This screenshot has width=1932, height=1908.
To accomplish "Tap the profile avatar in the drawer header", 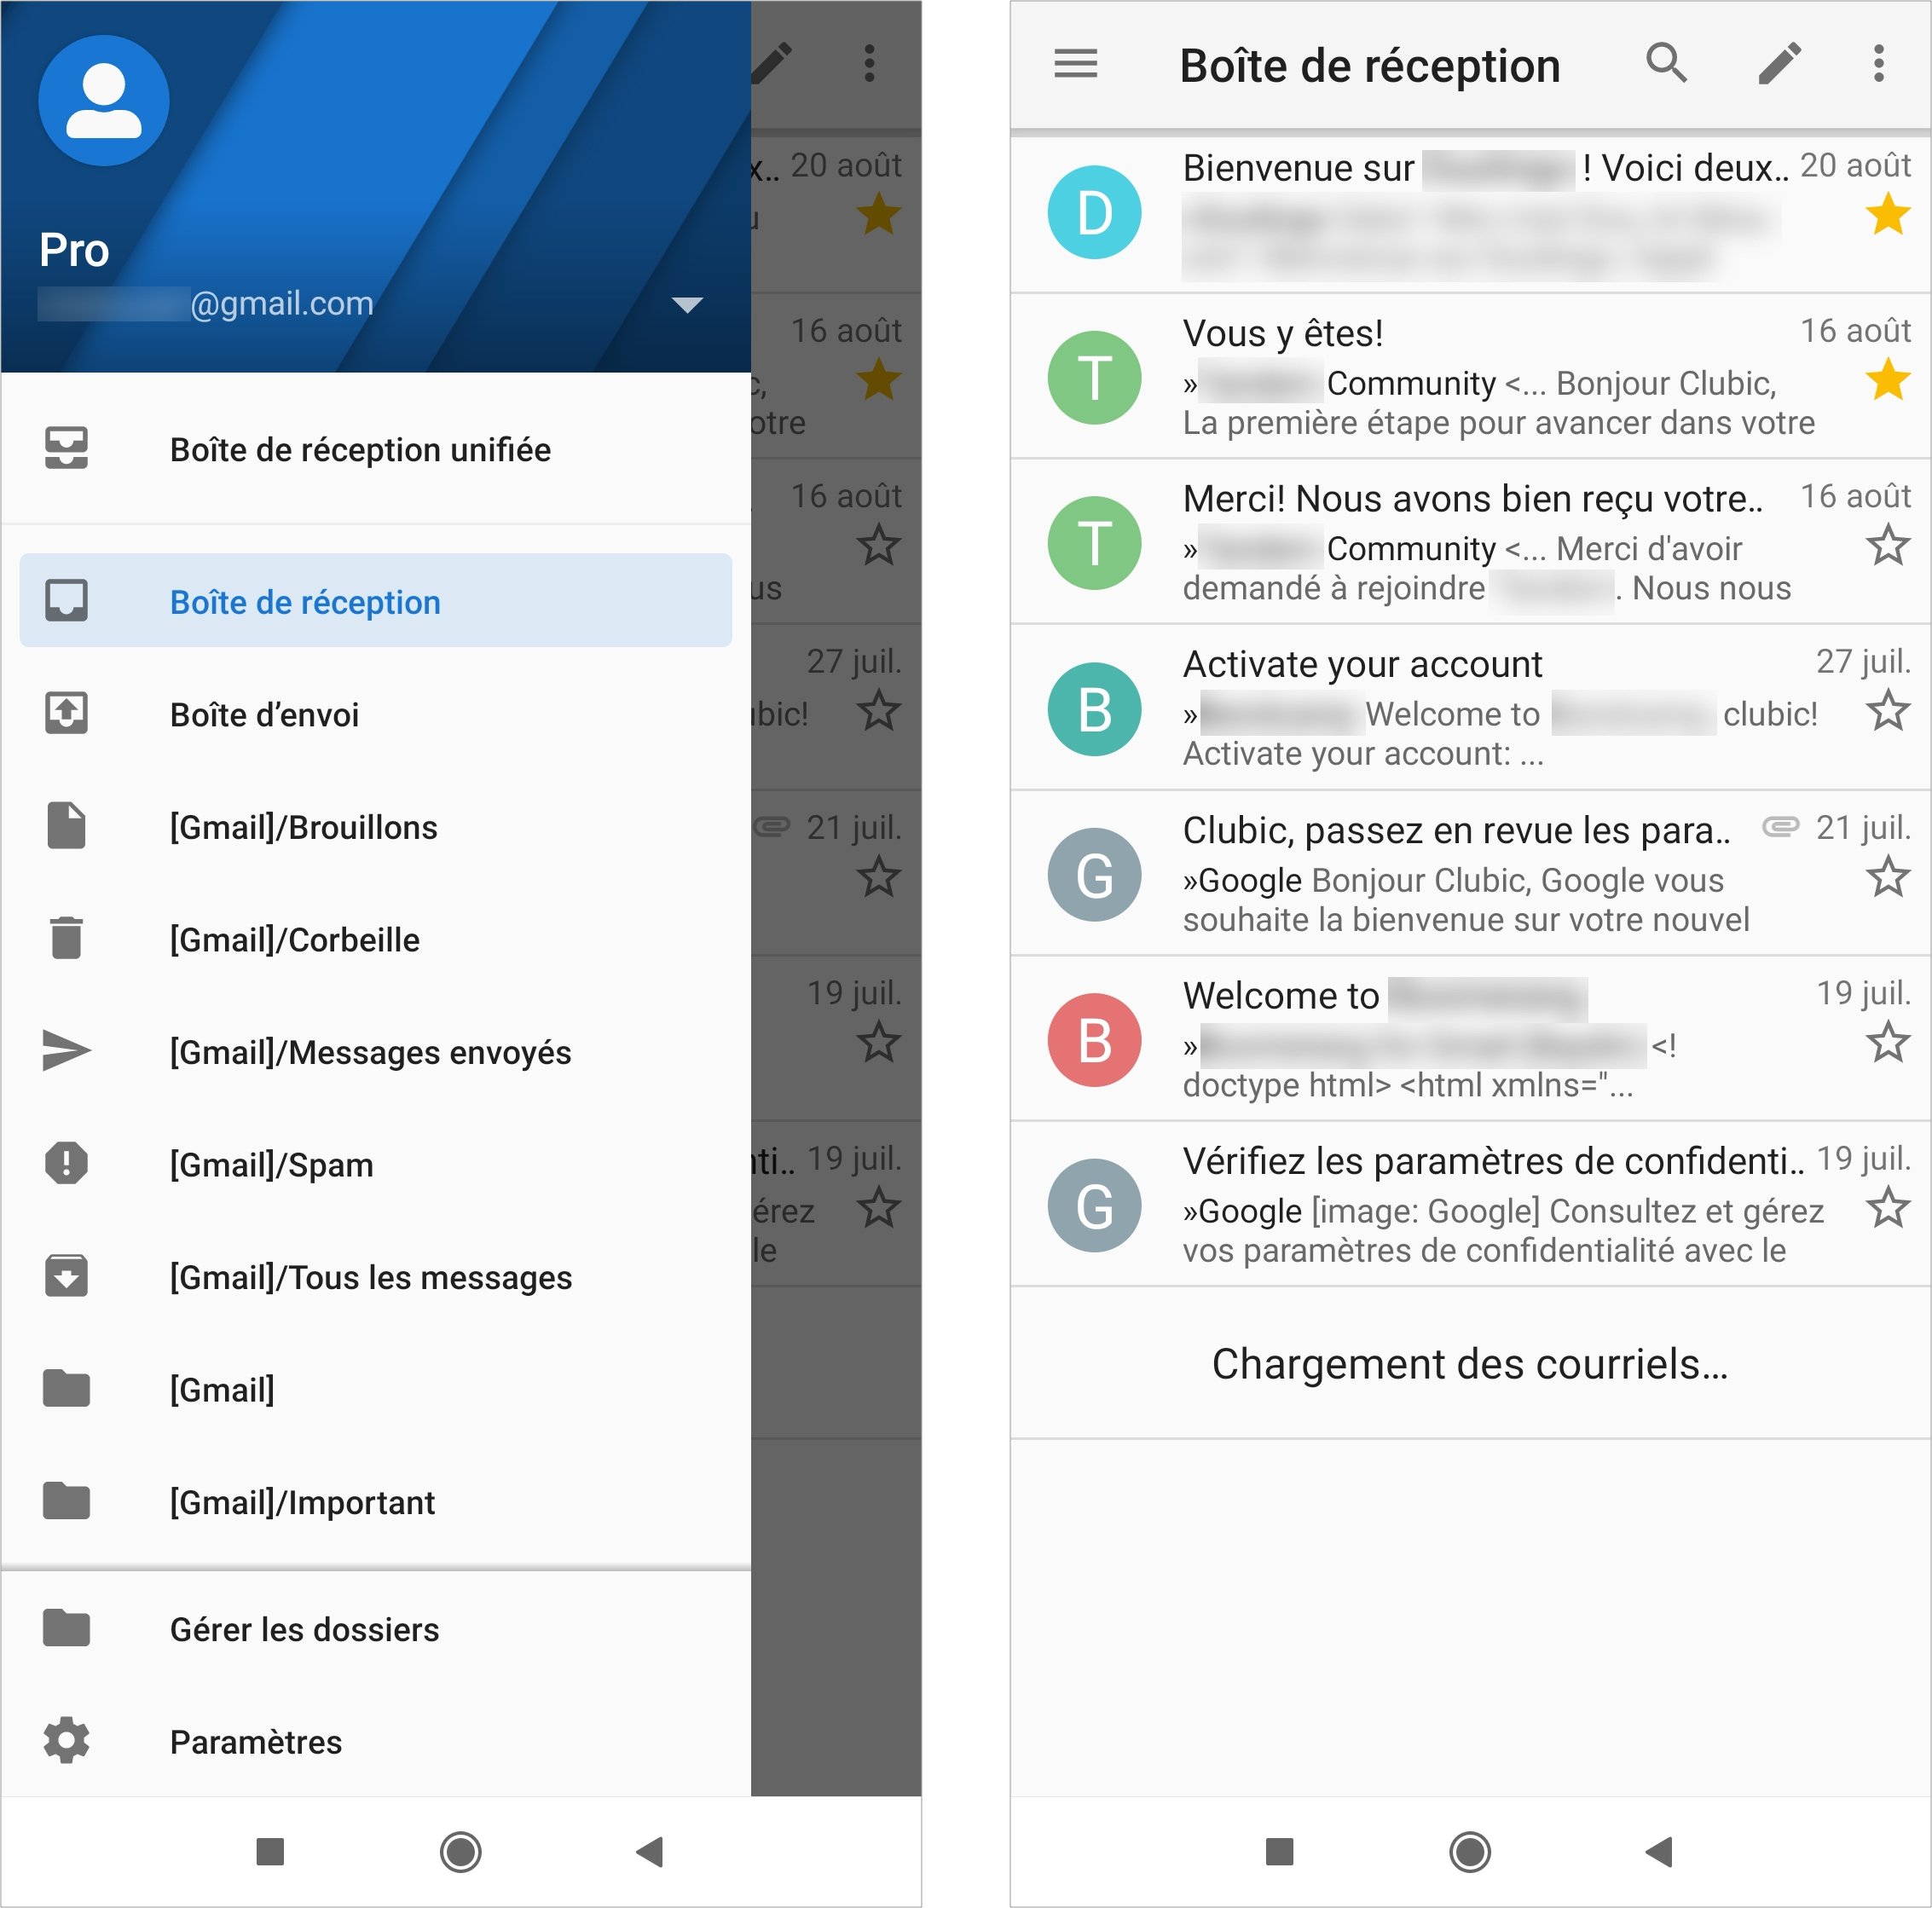I will (x=104, y=101).
